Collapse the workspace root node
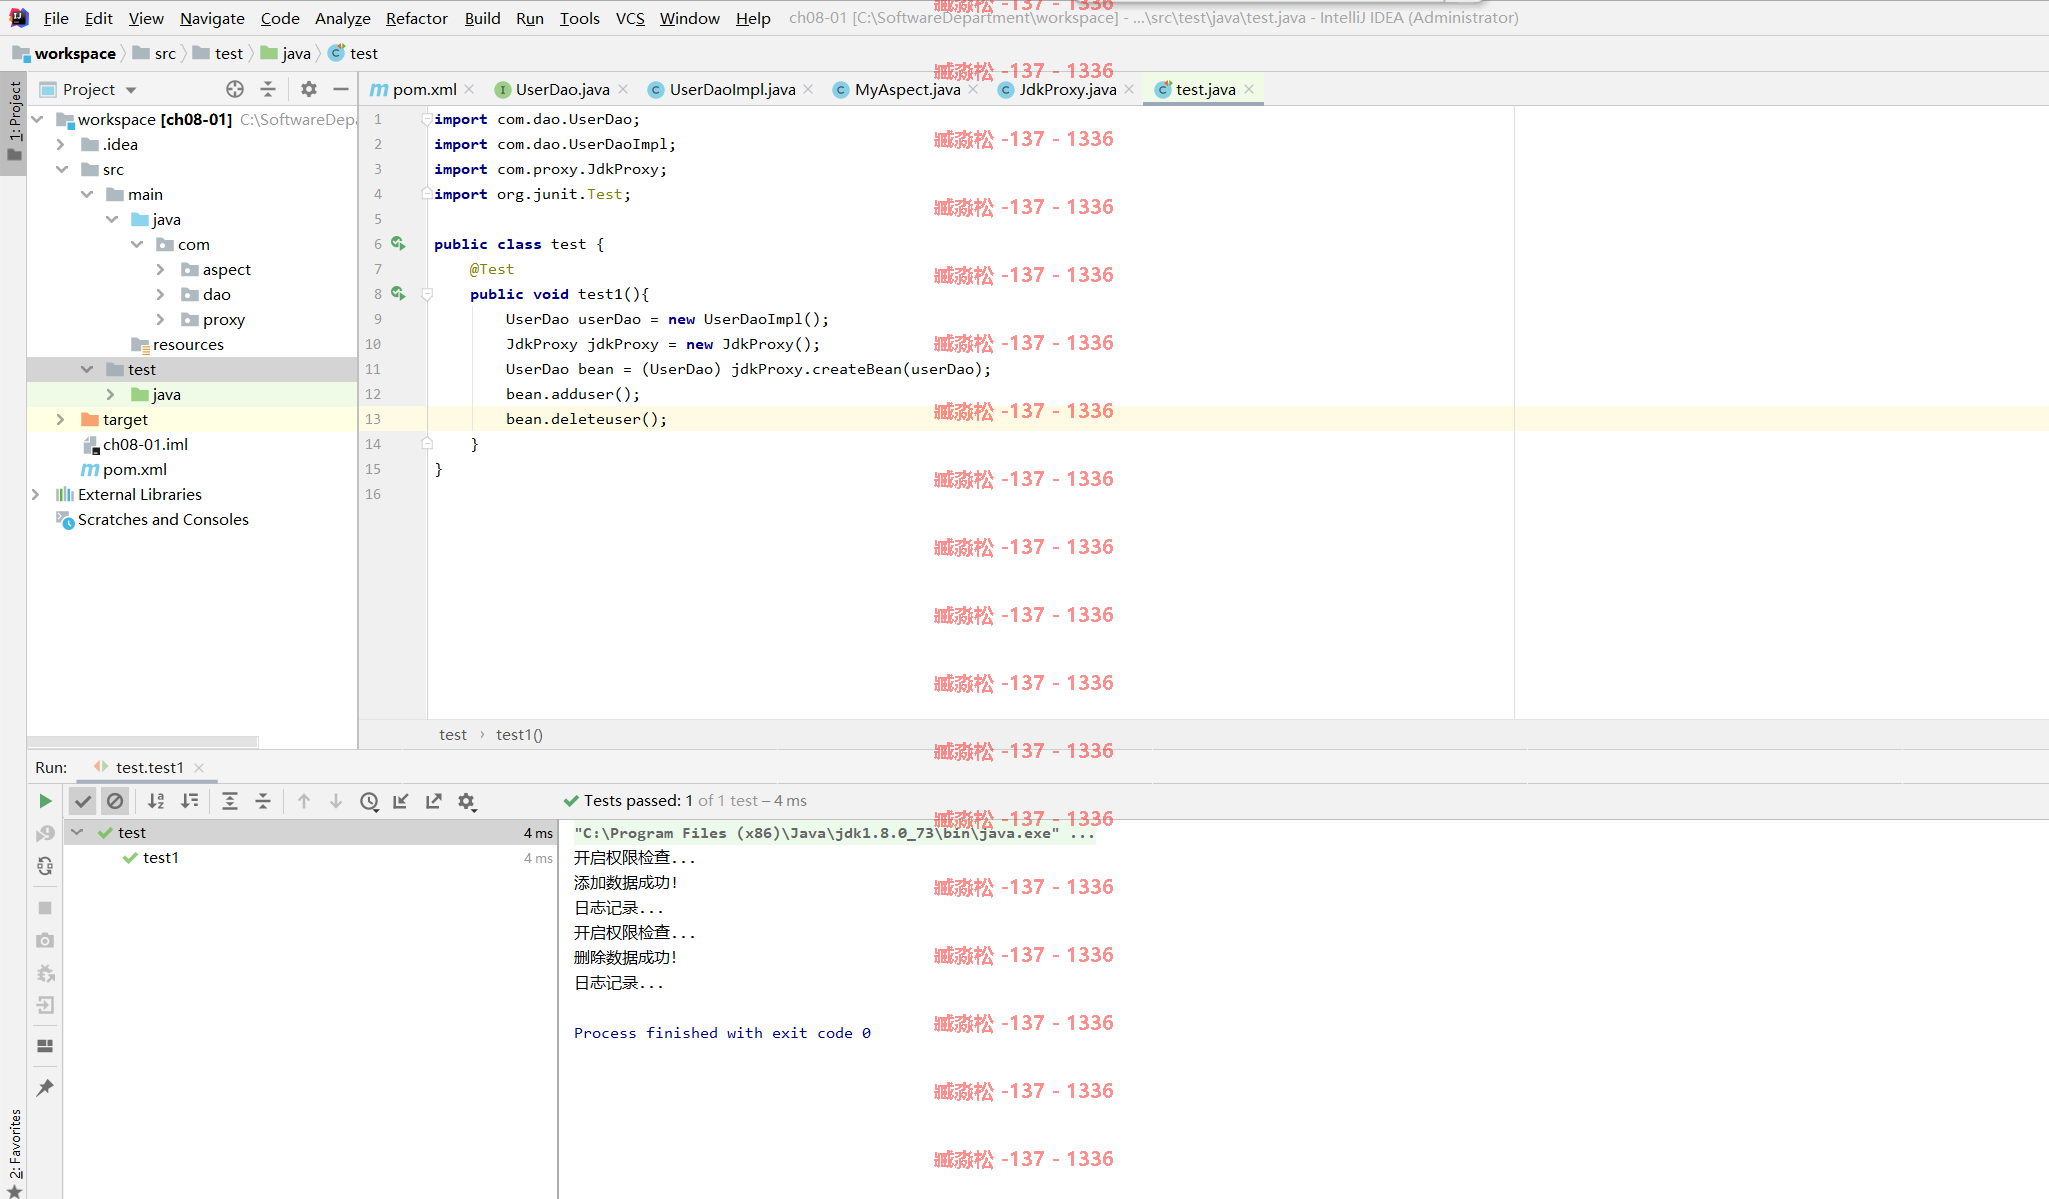The width and height of the screenshot is (2049, 1199). 37,119
